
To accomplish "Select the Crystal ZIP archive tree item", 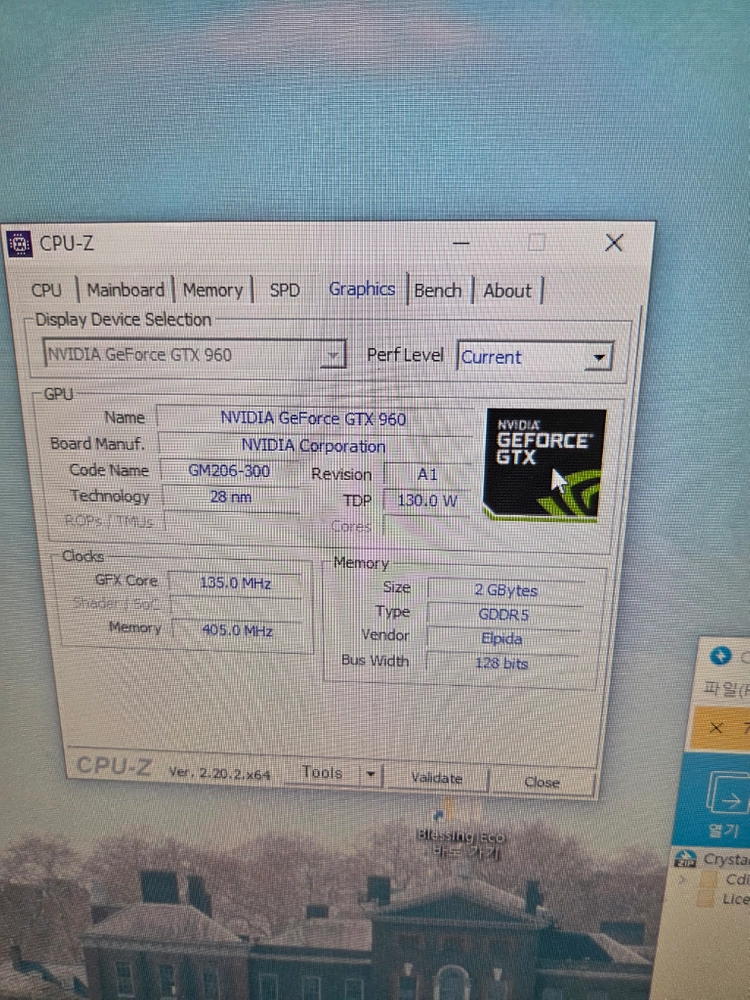I will tap(713, 859).
